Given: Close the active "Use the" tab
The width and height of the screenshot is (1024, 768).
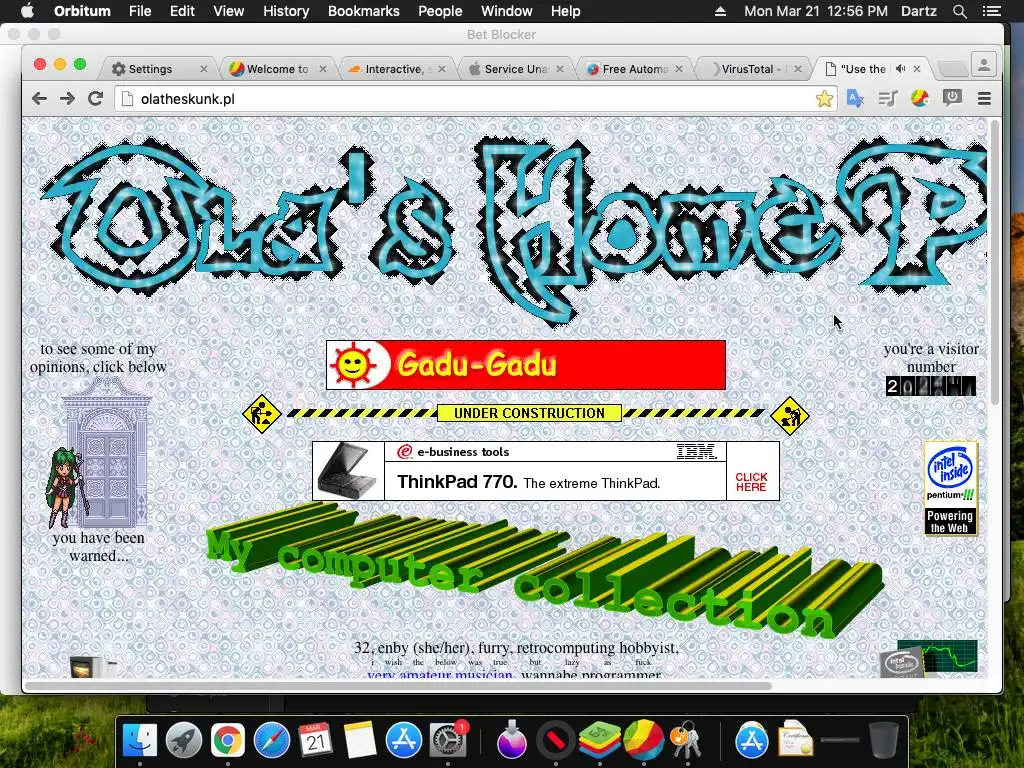Looking at the screenshot, I should 917,69.
